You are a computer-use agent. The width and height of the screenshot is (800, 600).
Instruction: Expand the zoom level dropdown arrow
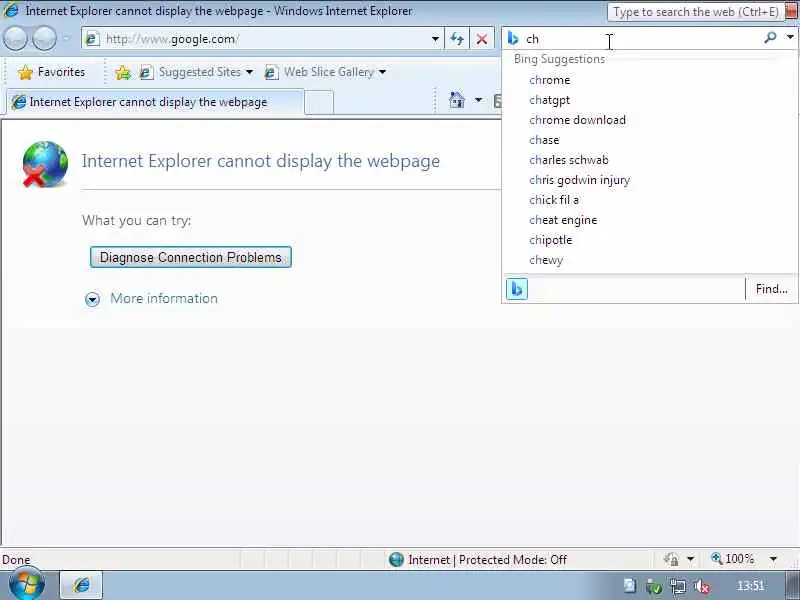[x=773, y=559]
